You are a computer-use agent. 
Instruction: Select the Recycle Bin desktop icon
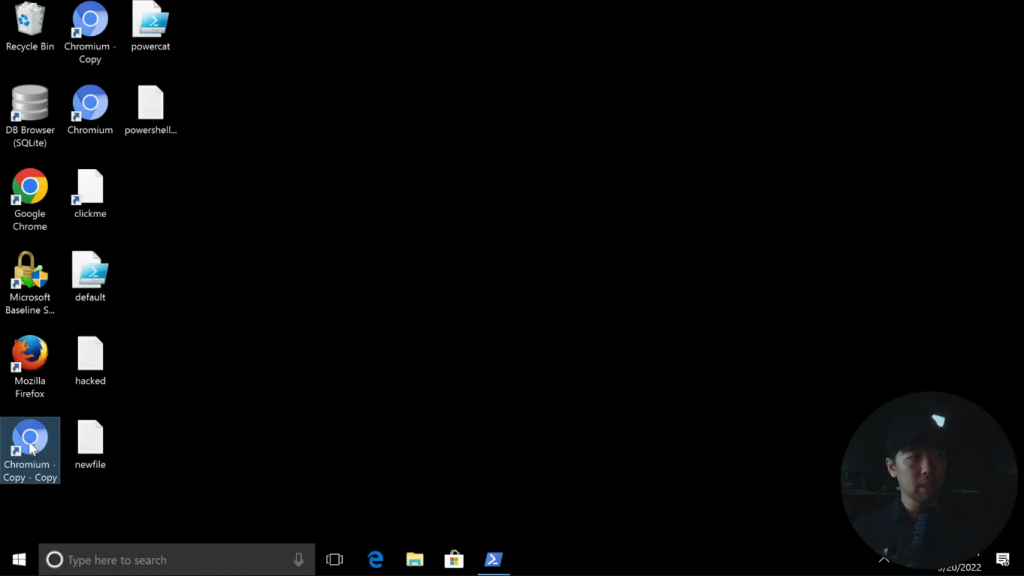click(x=30, y=27)
